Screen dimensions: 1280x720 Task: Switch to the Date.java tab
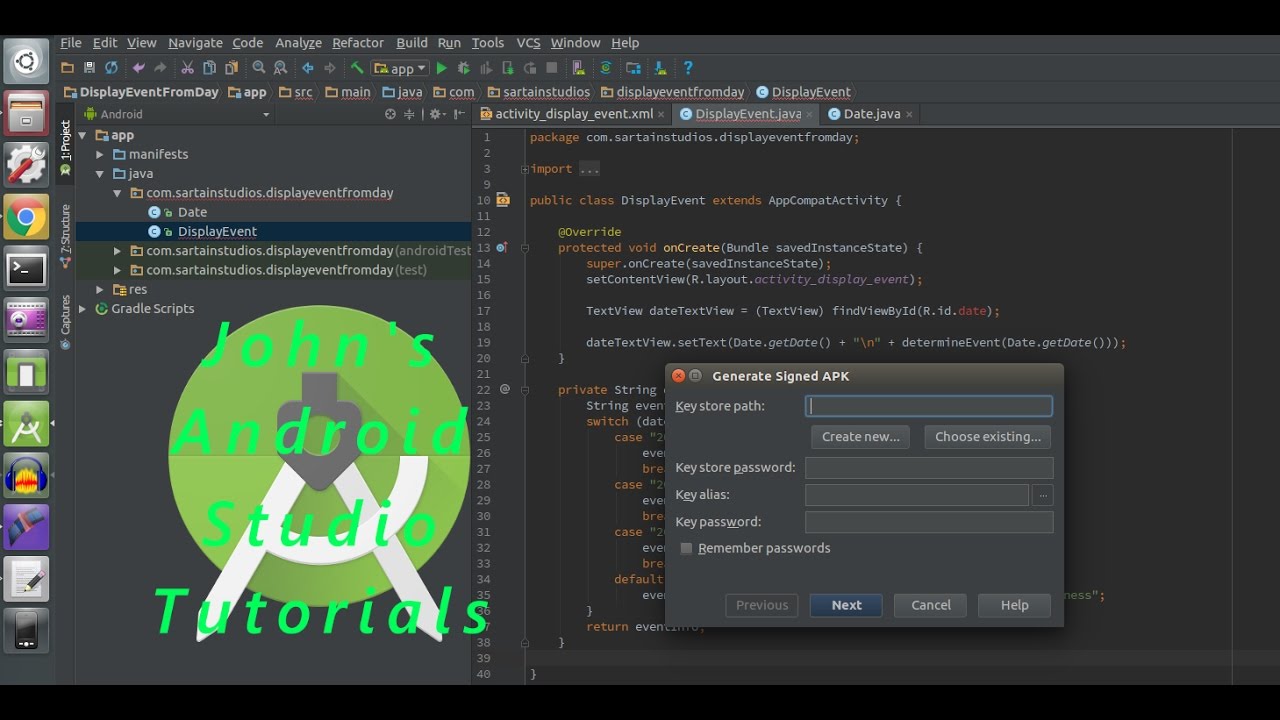872,114
